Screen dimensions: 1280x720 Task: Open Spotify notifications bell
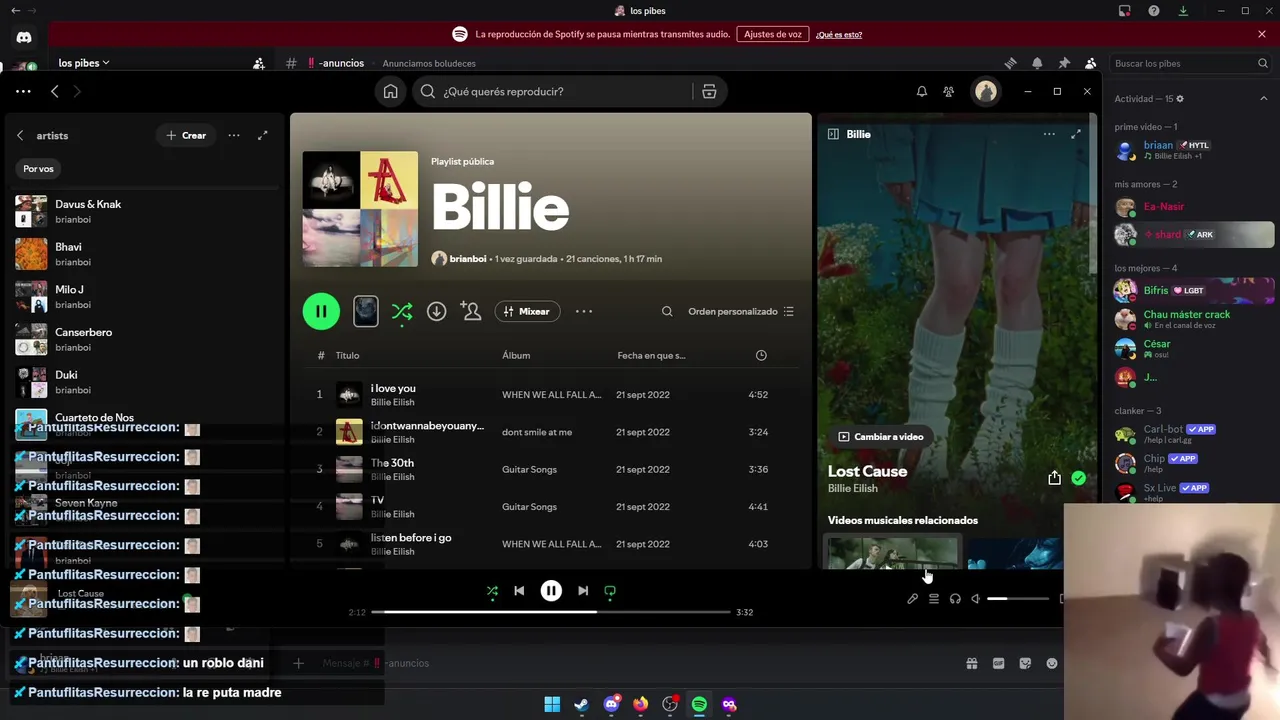click(x=921, y=91)
